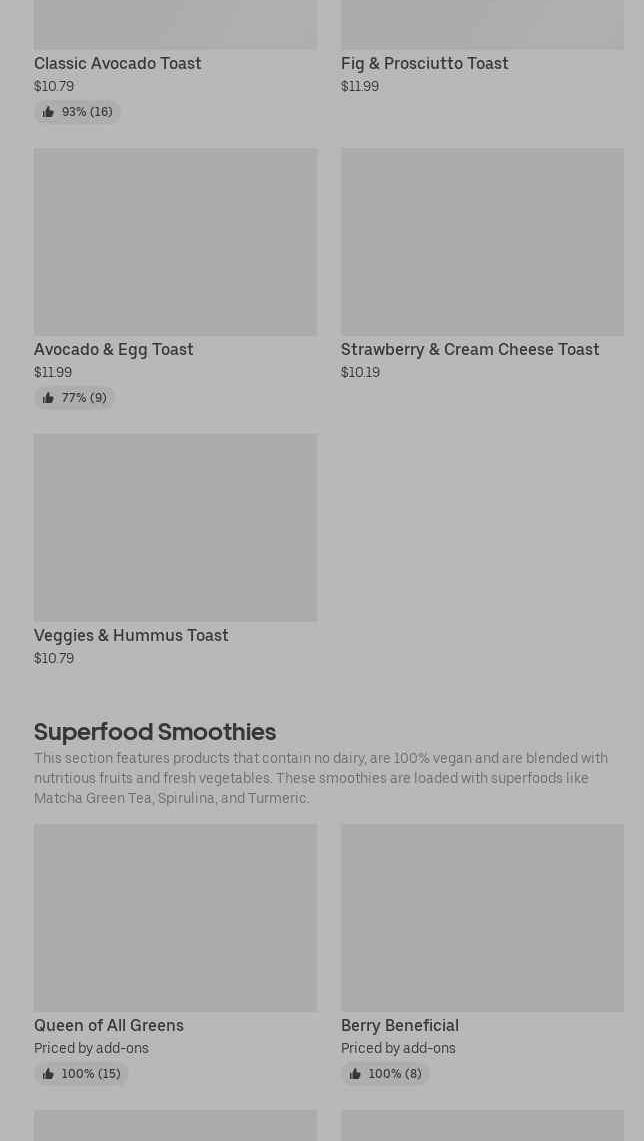Open the Strawberry & Cream Cheese Toast photo
Screen dimensions: 644x1141
pyautogui.click(x=482, y=242)
